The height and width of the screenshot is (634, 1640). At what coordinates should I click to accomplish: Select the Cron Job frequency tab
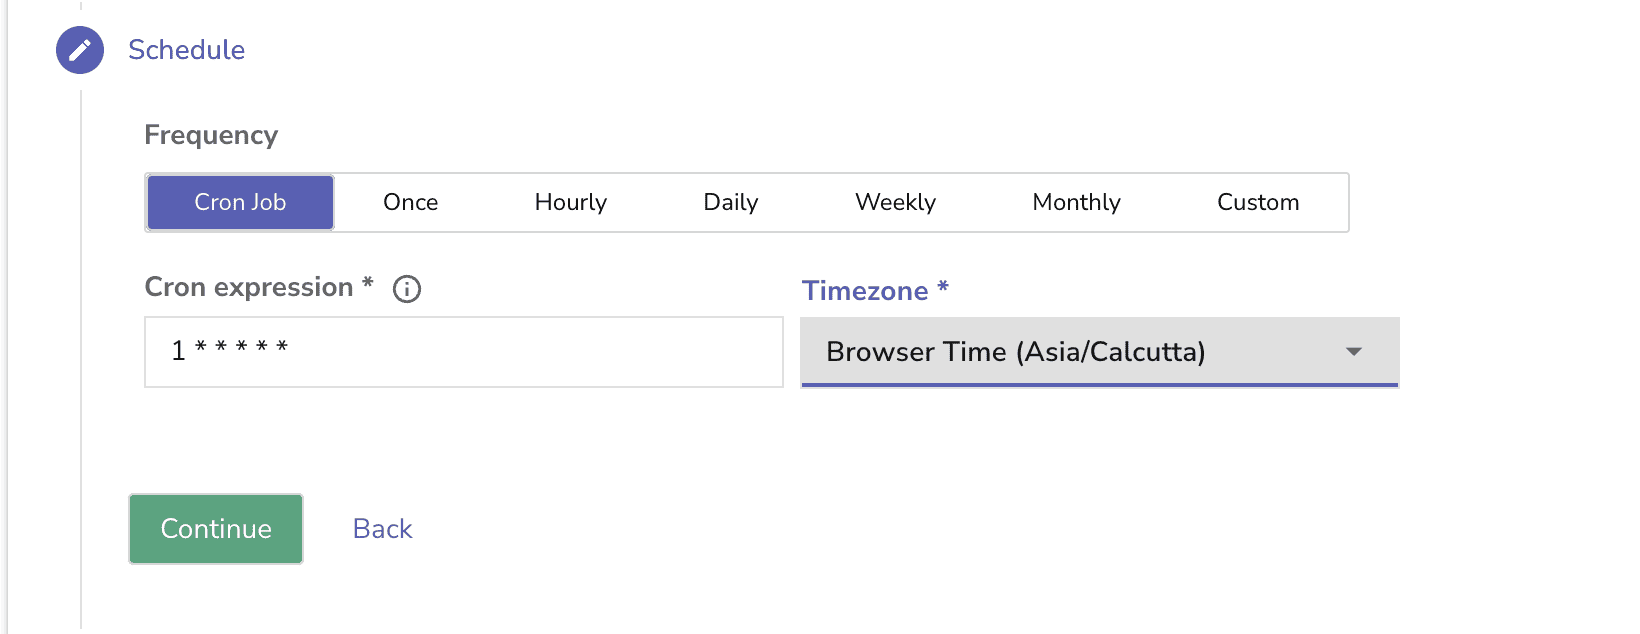239,202
